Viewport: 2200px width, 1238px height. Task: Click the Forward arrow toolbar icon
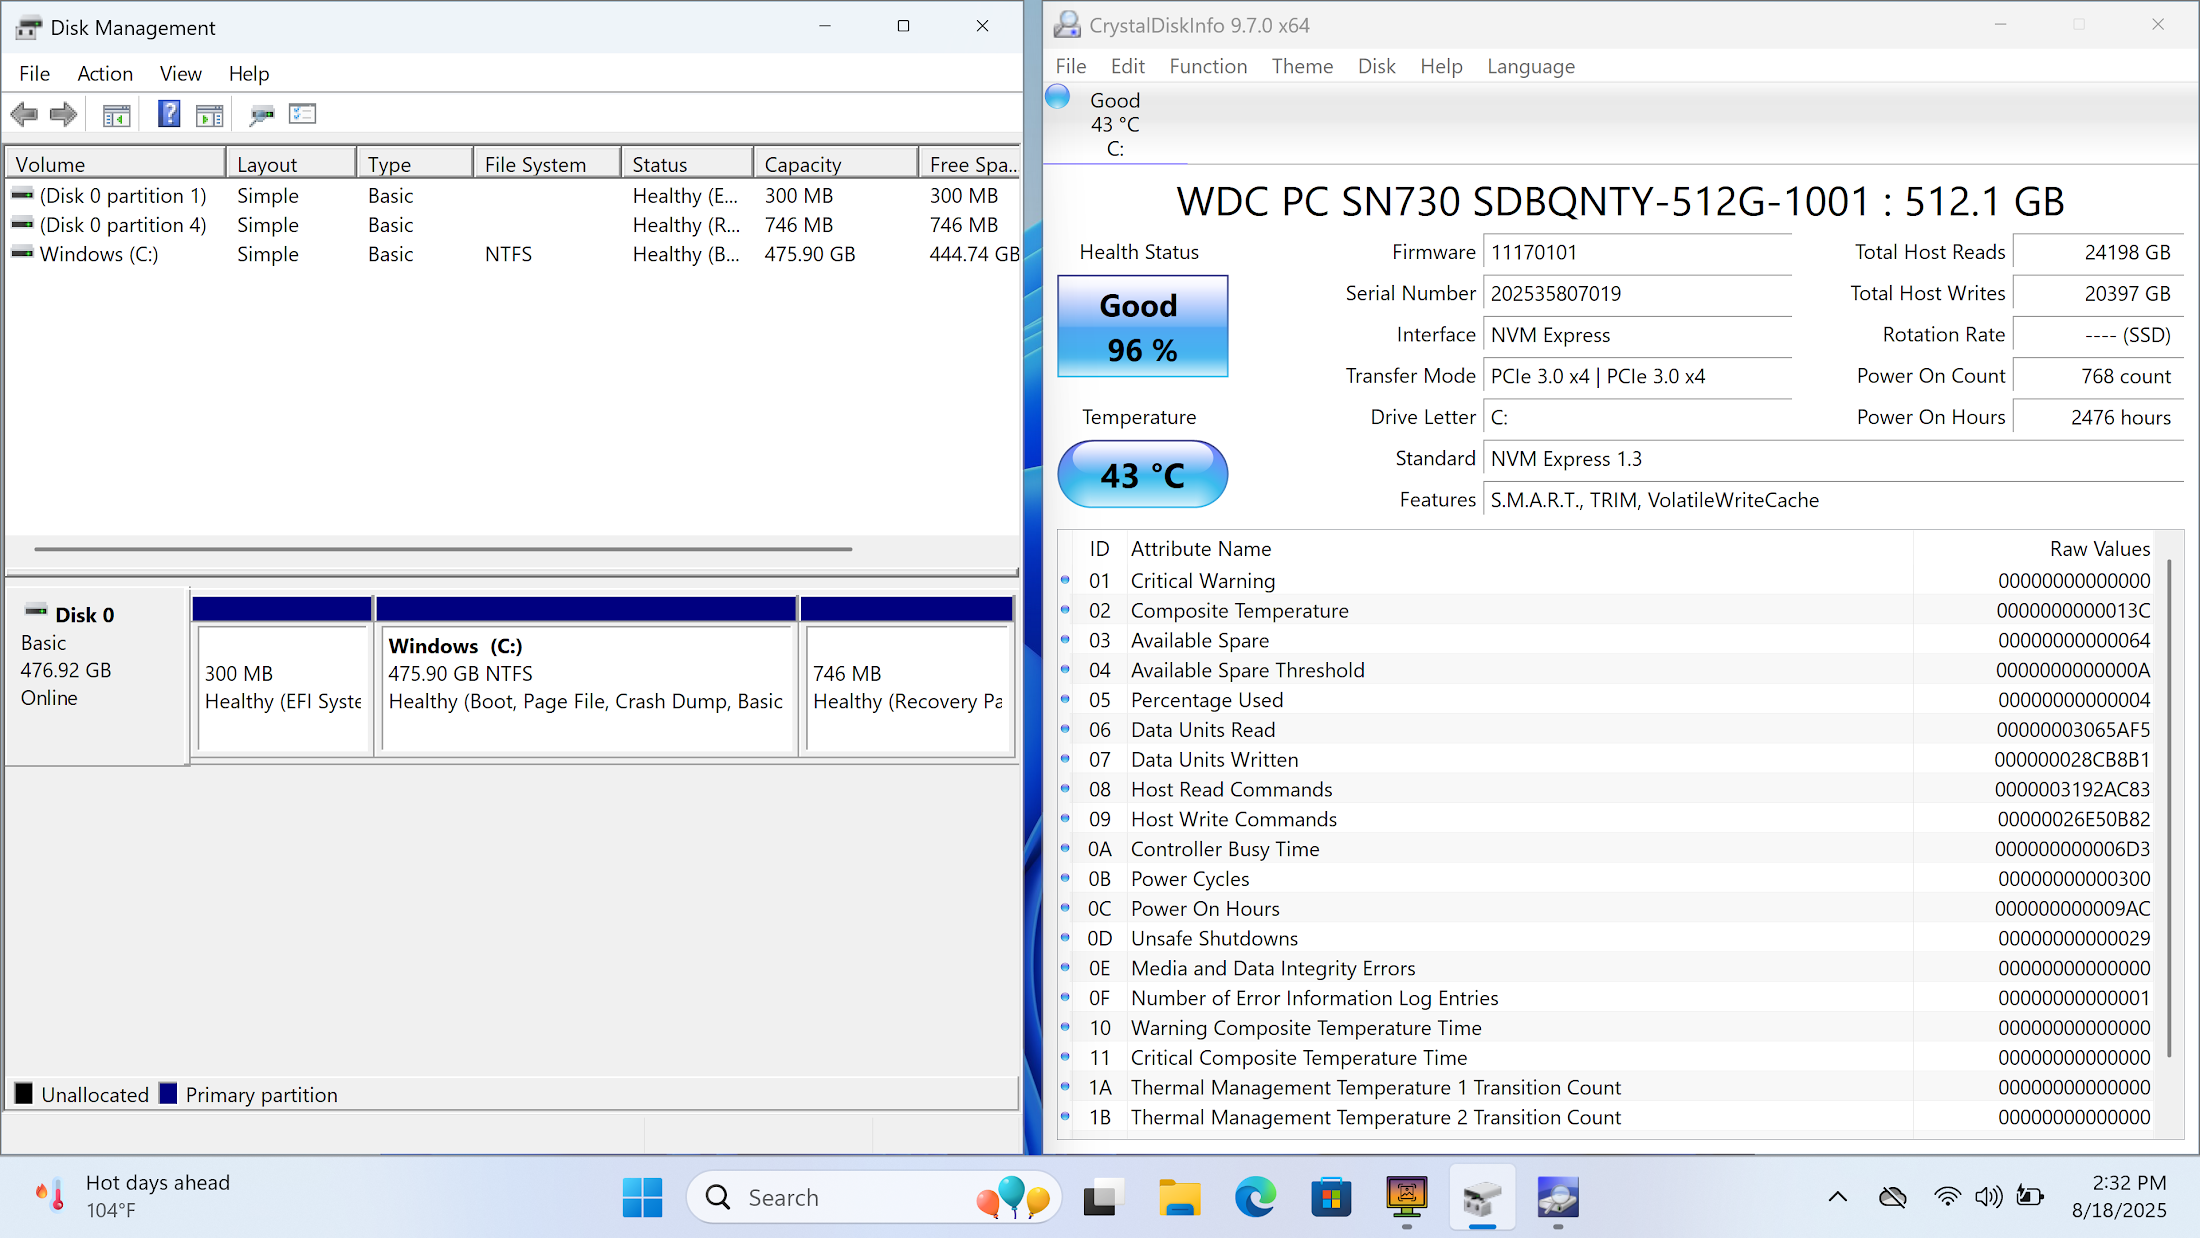coord(63,114)
